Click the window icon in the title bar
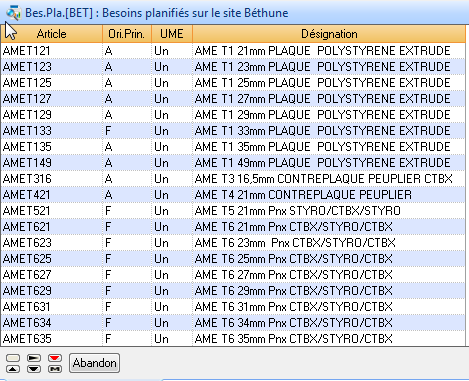Screen dimensions: 469x381 tap(13, 13)
